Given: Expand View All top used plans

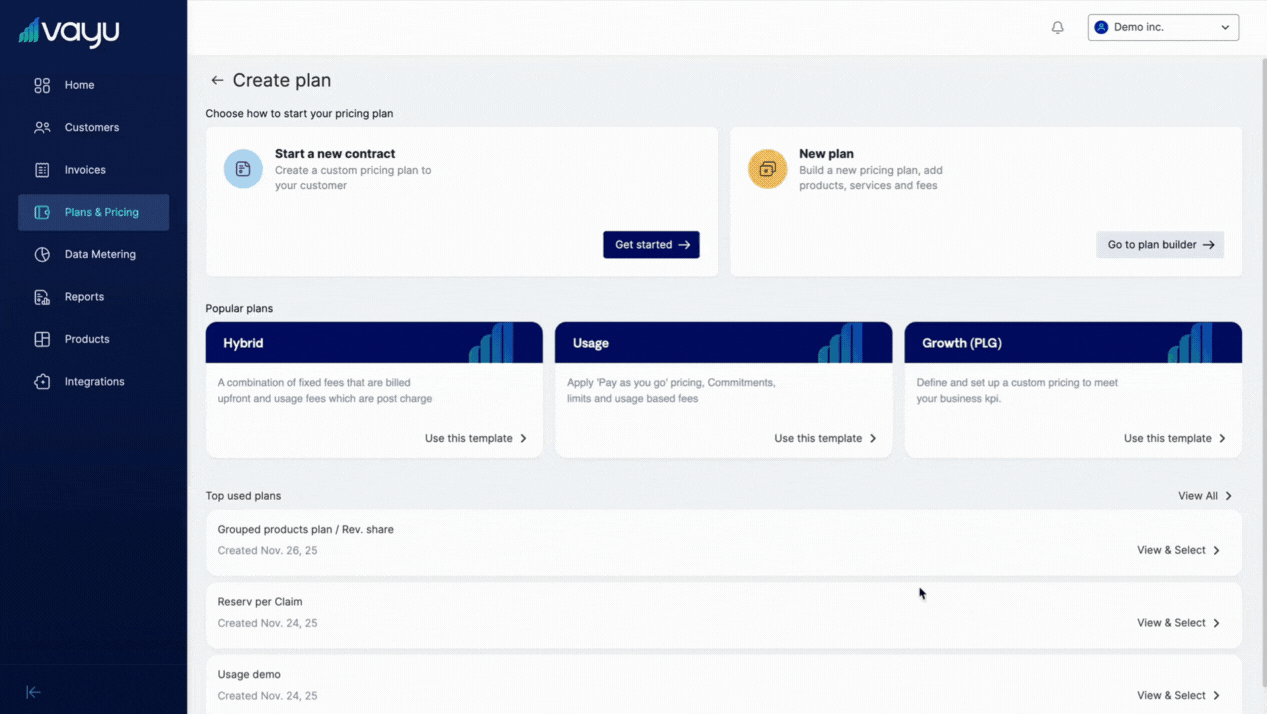Looking at the screenshot, I should point(1204,496).
